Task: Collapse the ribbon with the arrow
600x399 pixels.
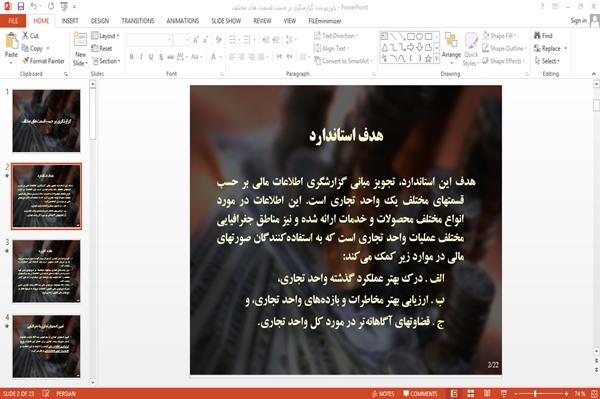Action: pos(594,74)
